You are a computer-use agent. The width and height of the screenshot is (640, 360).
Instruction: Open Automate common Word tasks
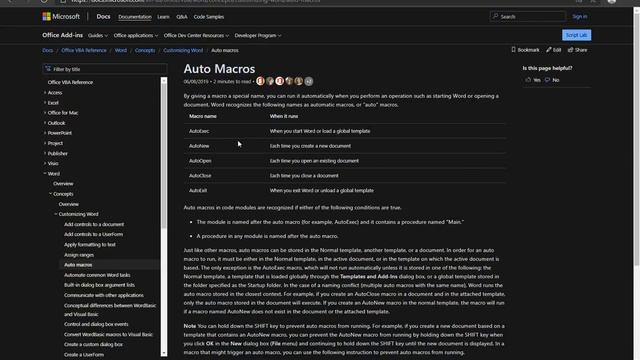click(x=97, y=275)
